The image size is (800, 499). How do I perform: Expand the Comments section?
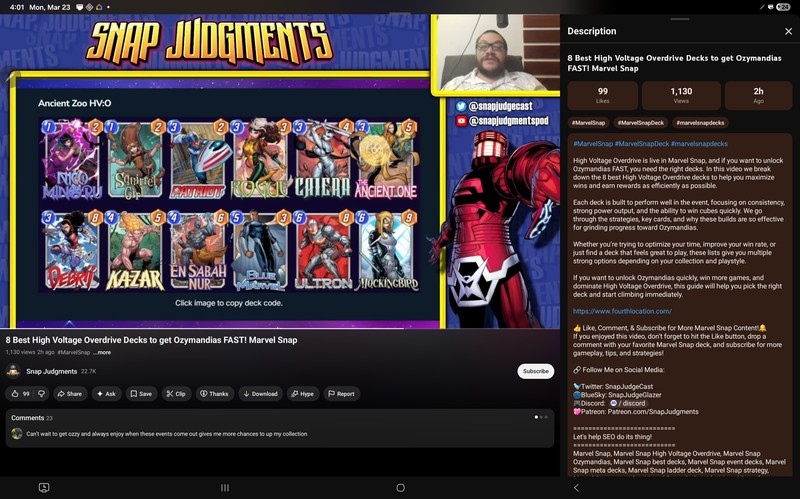[x=280, y=428]
